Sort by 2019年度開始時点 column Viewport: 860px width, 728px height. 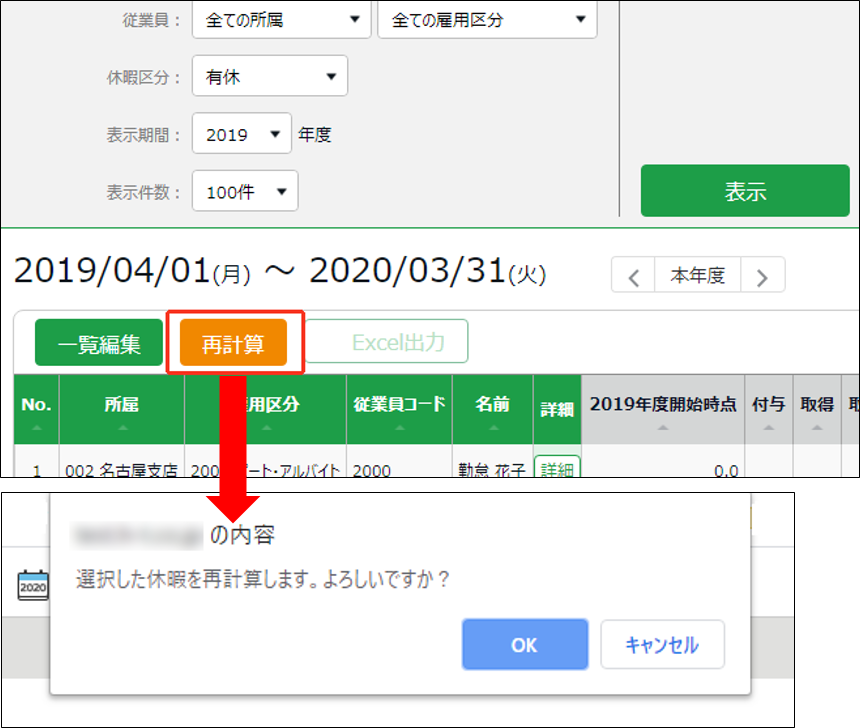[x=662, y=411]
